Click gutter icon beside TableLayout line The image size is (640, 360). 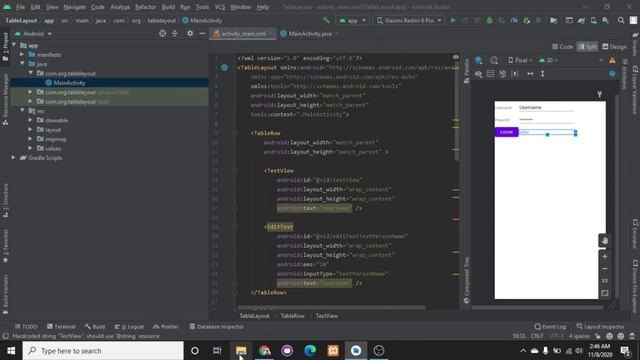click(x=224, y=67)
